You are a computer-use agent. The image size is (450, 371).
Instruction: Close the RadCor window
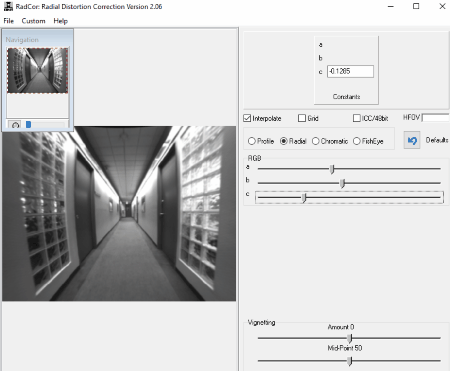click(x=442, y=6)
